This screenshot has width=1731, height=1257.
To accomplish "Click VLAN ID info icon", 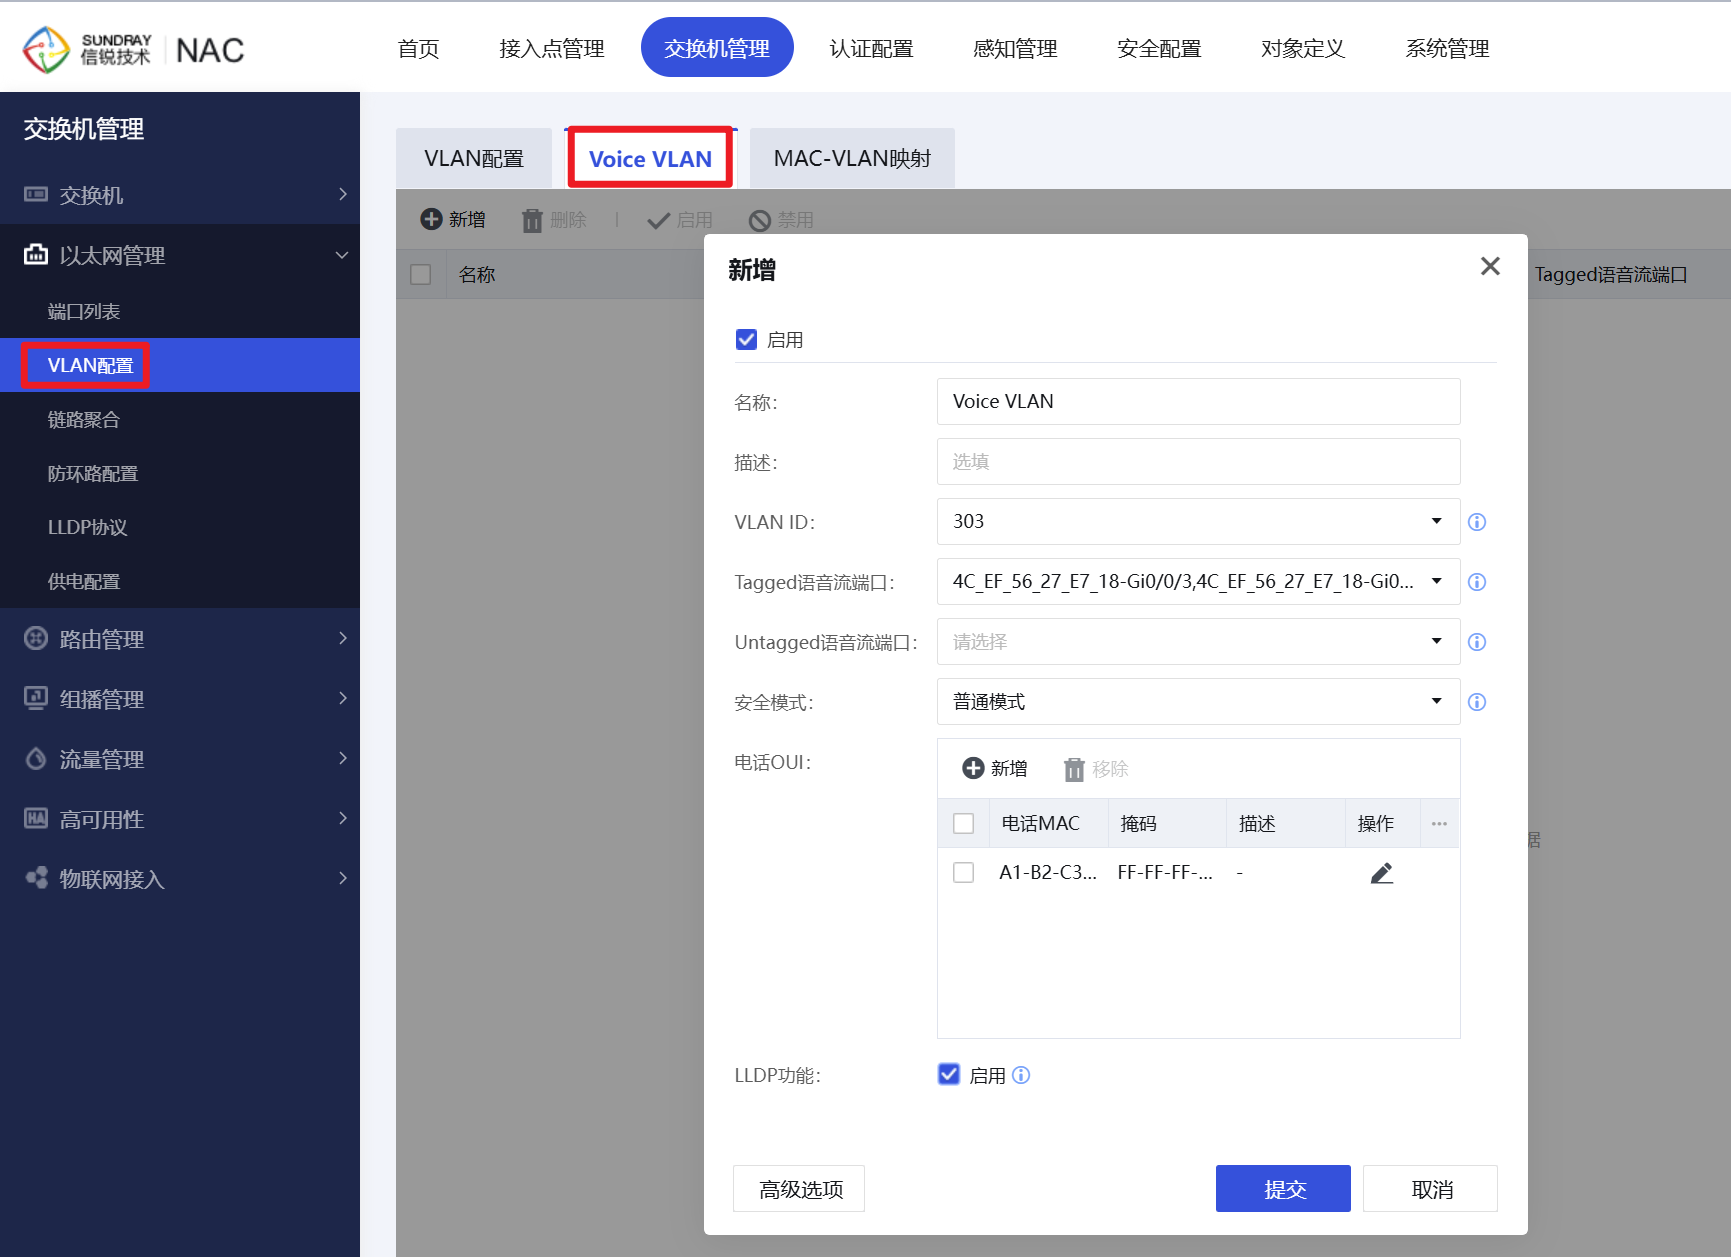I will pyautogui.click(x=1477, y=522).
